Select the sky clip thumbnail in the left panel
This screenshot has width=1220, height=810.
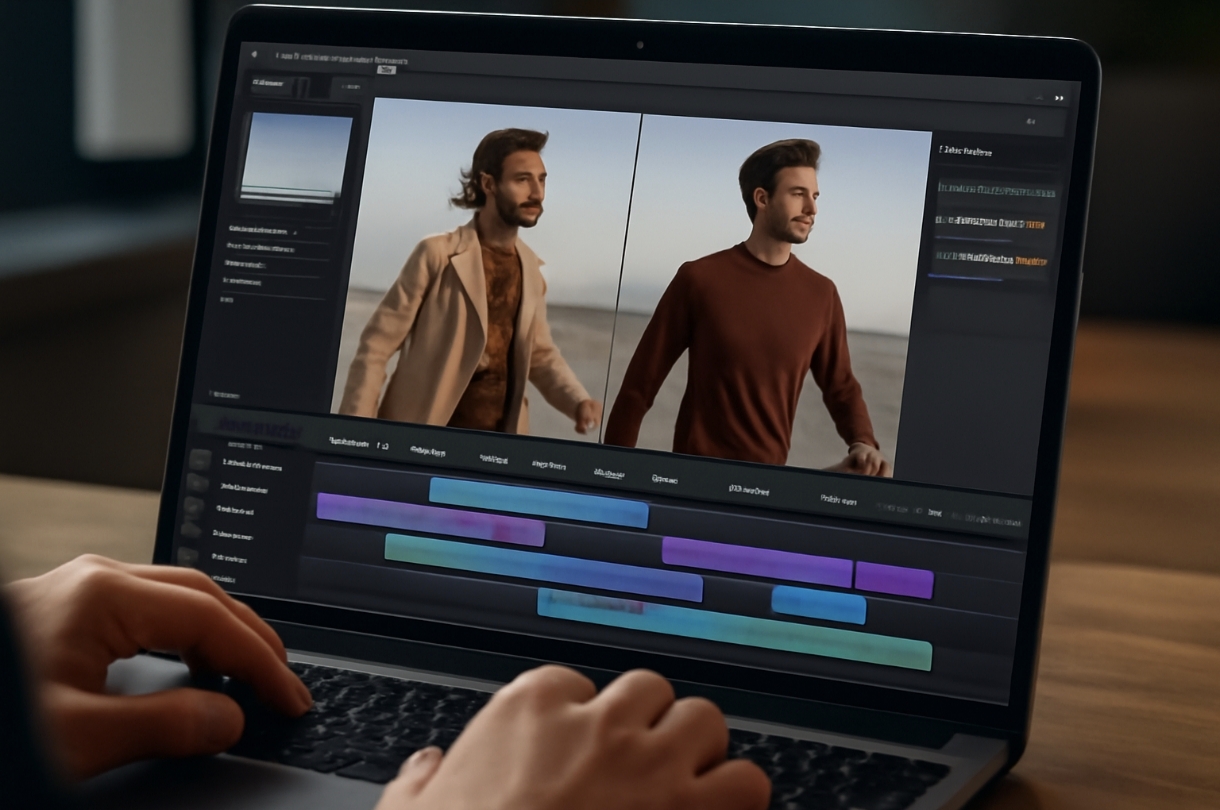click(296, 160)
